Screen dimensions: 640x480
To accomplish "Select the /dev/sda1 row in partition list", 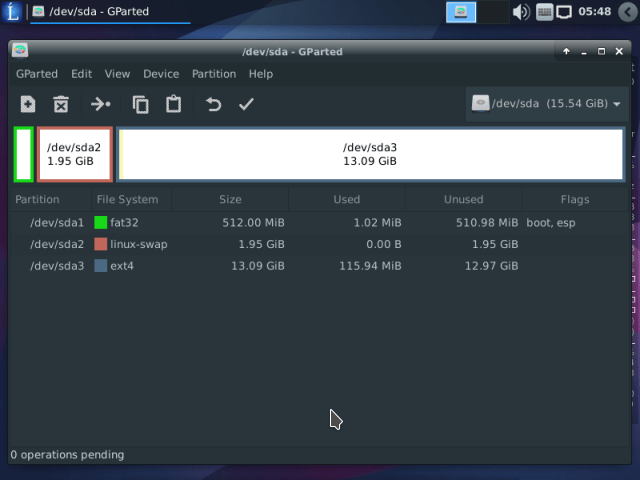I will pyautogui.click(x=320, y=222).
